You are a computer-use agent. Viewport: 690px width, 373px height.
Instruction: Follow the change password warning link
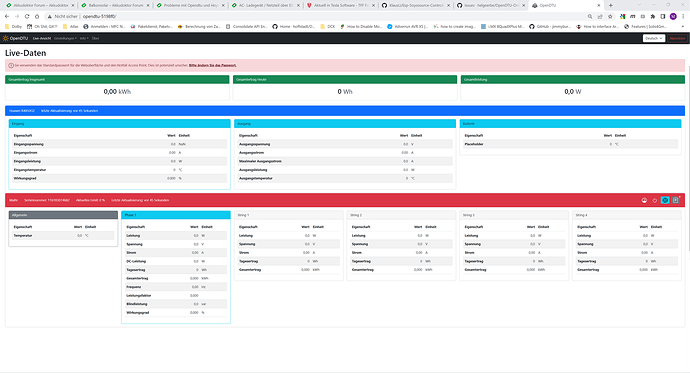213,65
